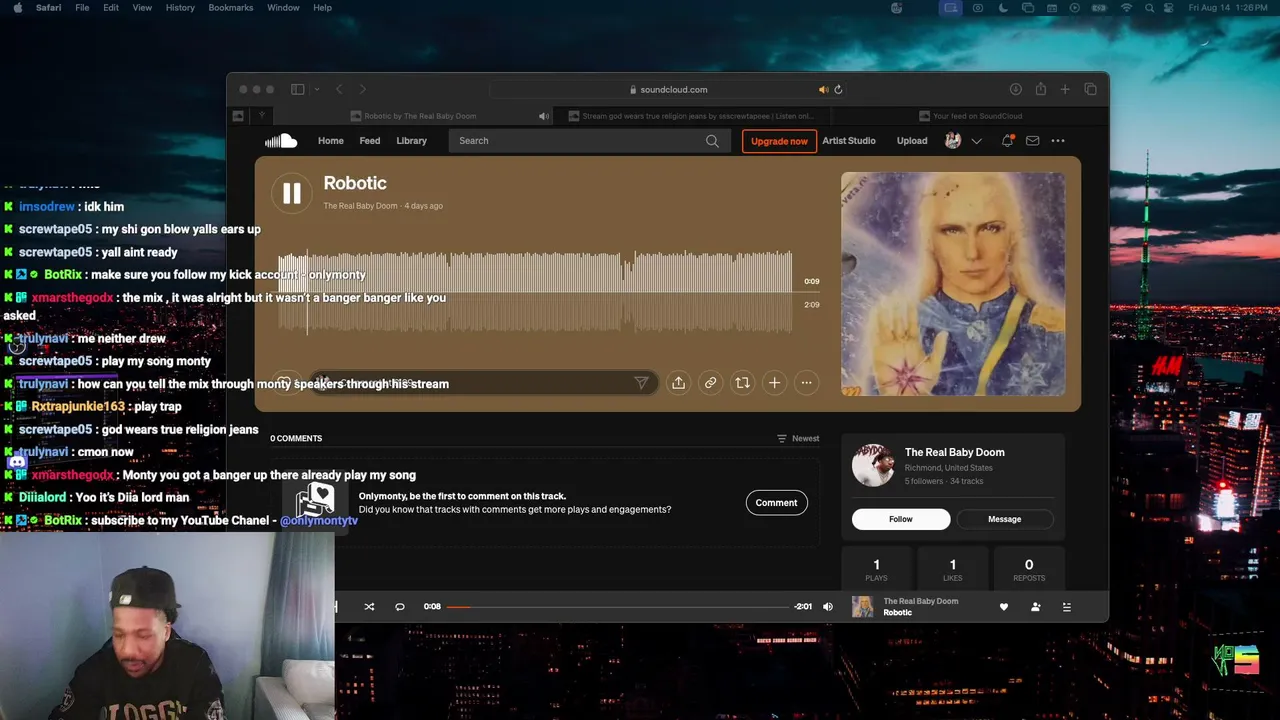The image size is (1280, 720).
Task: Seek in the Robotic waveform
Action: point(535,291)
